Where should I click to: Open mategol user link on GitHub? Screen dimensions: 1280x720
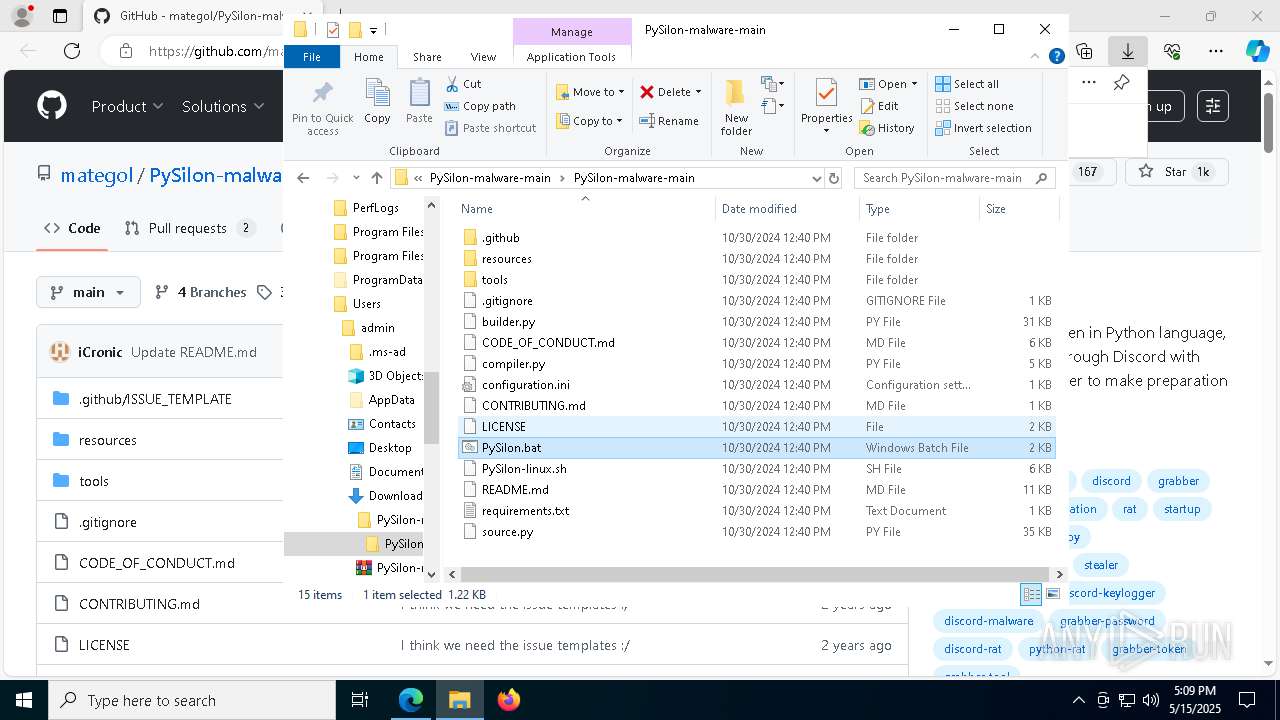pyautogui.click(x=96, y=175)
